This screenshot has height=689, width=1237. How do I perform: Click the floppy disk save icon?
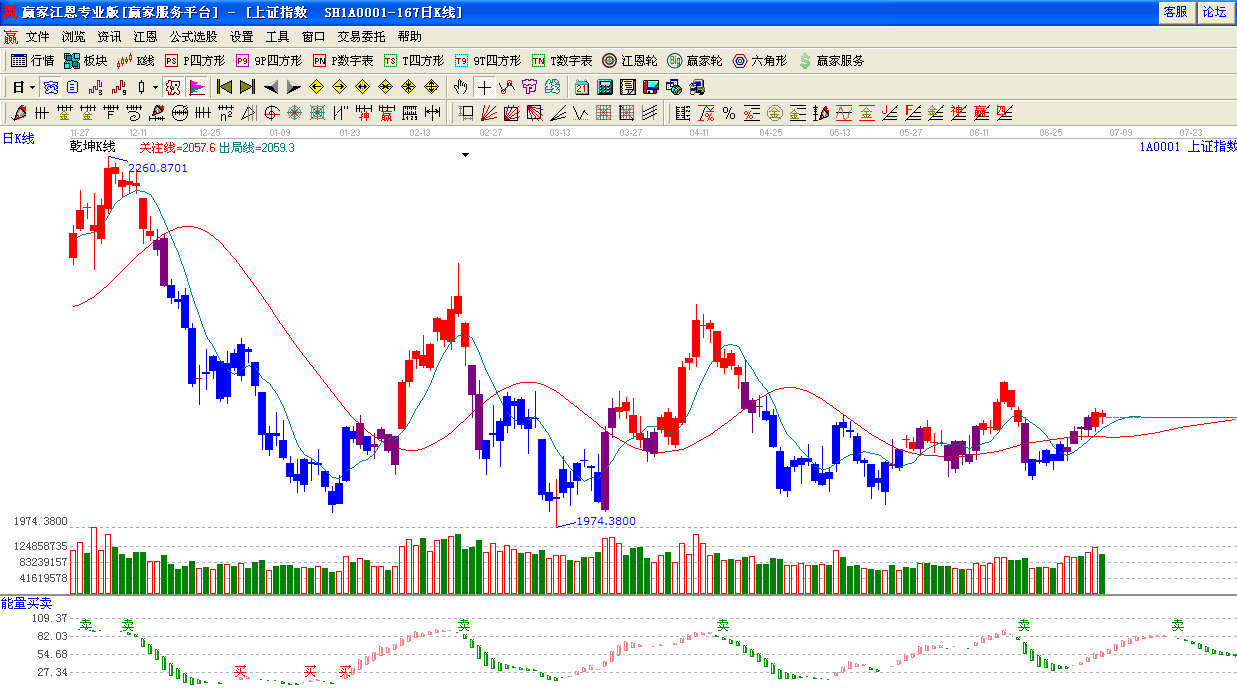click(x=650, y=87)
